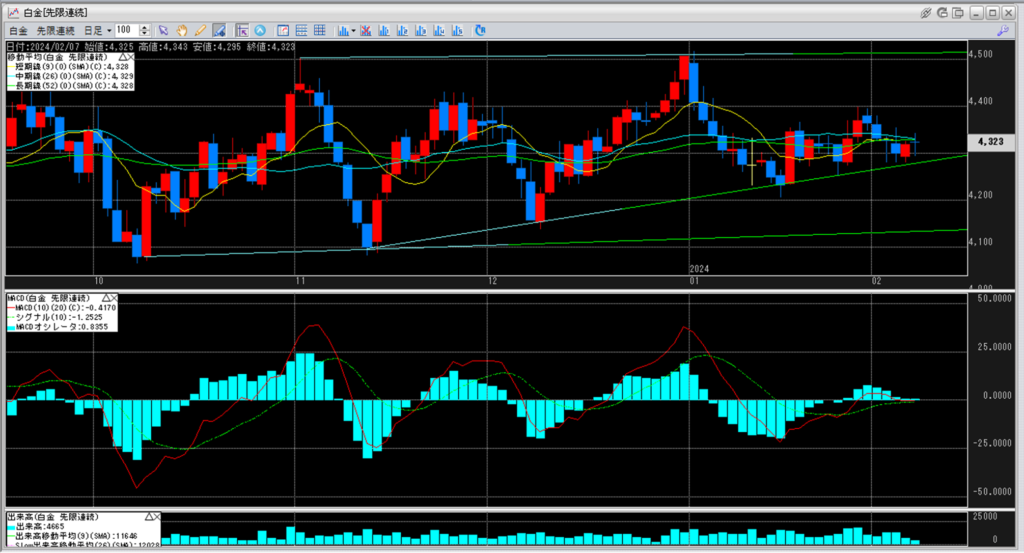This screenshot has height=553, width=1024.
Task: Close the 出来高 volume legend box
Action: click(157, 517)
